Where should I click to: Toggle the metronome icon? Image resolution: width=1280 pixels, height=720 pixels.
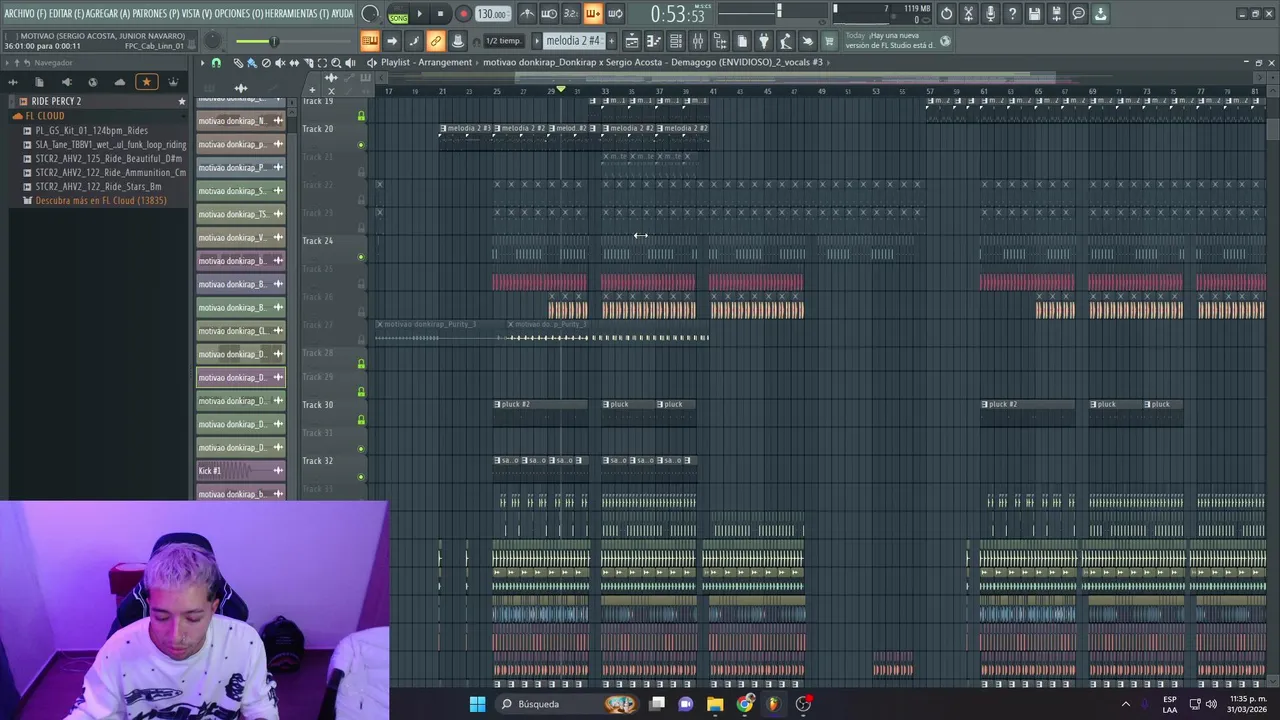(527, 14)
